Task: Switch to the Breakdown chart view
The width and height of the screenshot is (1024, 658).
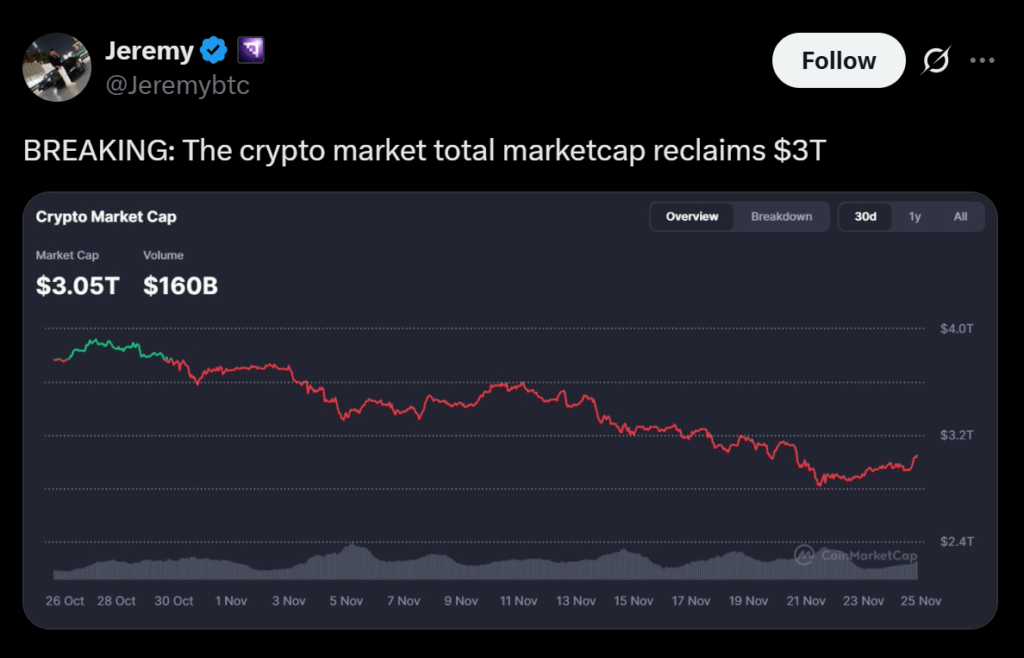Action: [x=781, y=217]
